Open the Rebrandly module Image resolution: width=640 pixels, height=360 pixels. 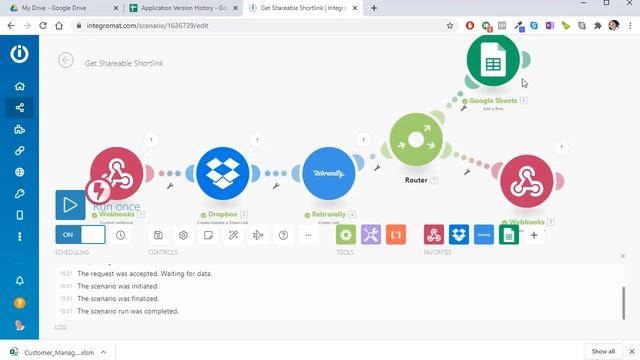tap(329, 173)
